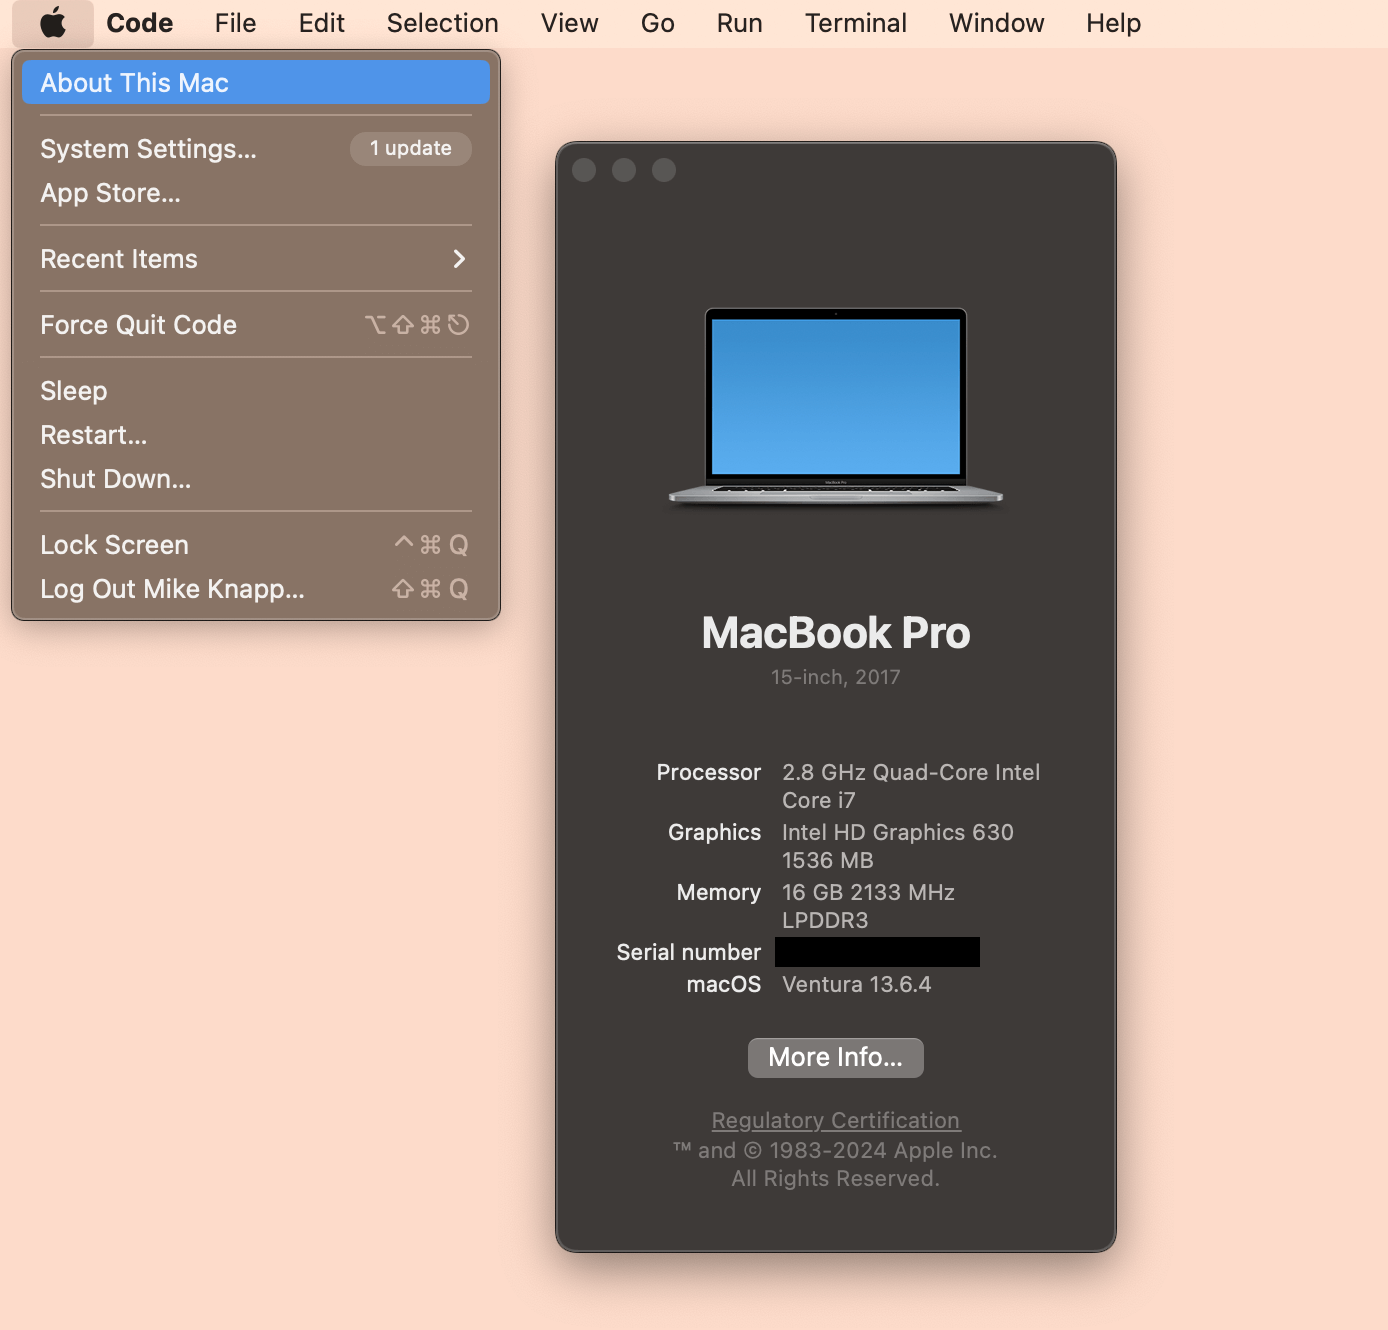The width and height of the screenshot is (1388, 1330).
Task: Open the Code application menu
Action: (x=140, y=23)
